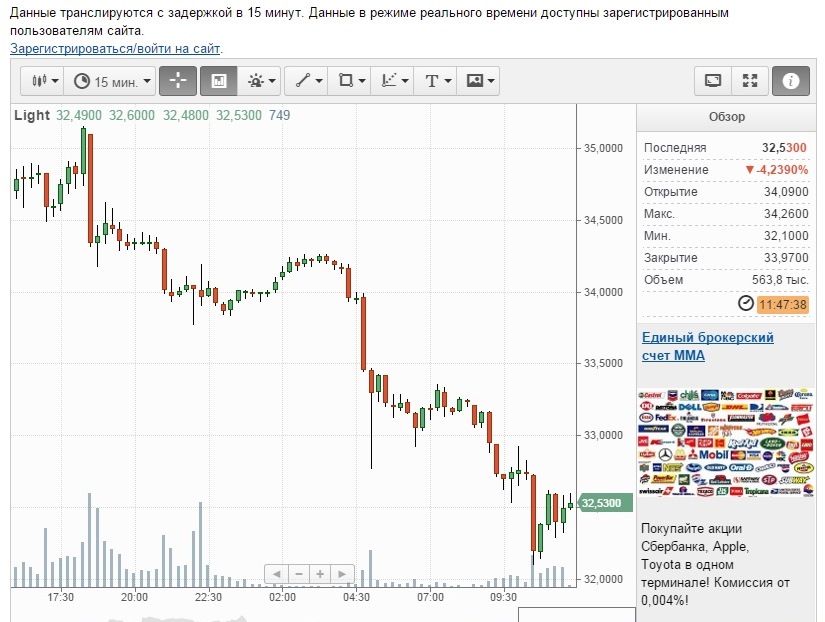
Task: Click the detach chart window icon
Action: click(x=713, y=81)
